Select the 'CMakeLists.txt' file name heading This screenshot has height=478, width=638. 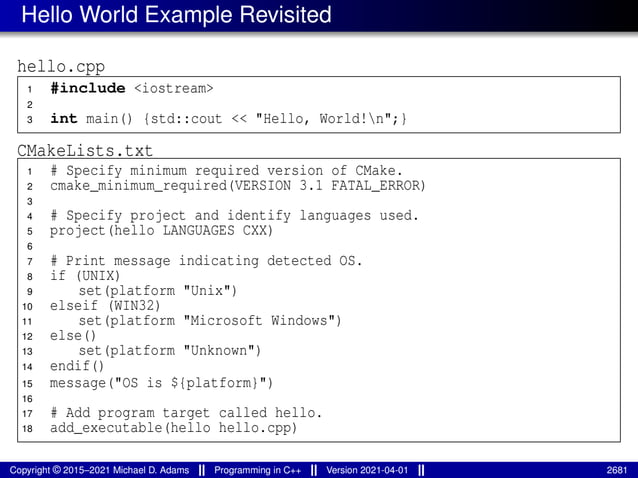pos(85,151)
